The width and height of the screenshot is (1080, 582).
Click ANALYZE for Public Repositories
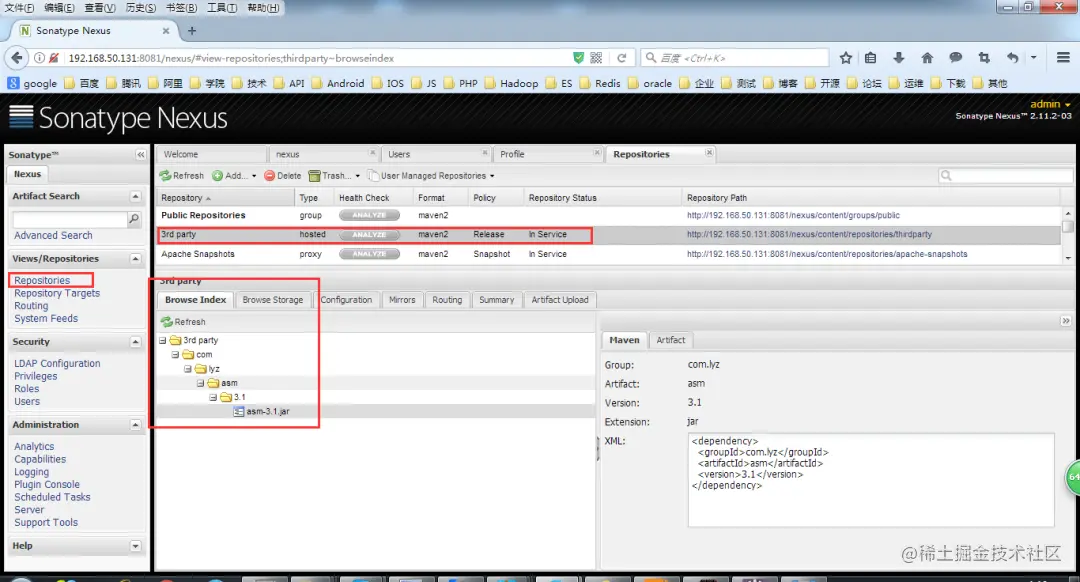[369, 216]
